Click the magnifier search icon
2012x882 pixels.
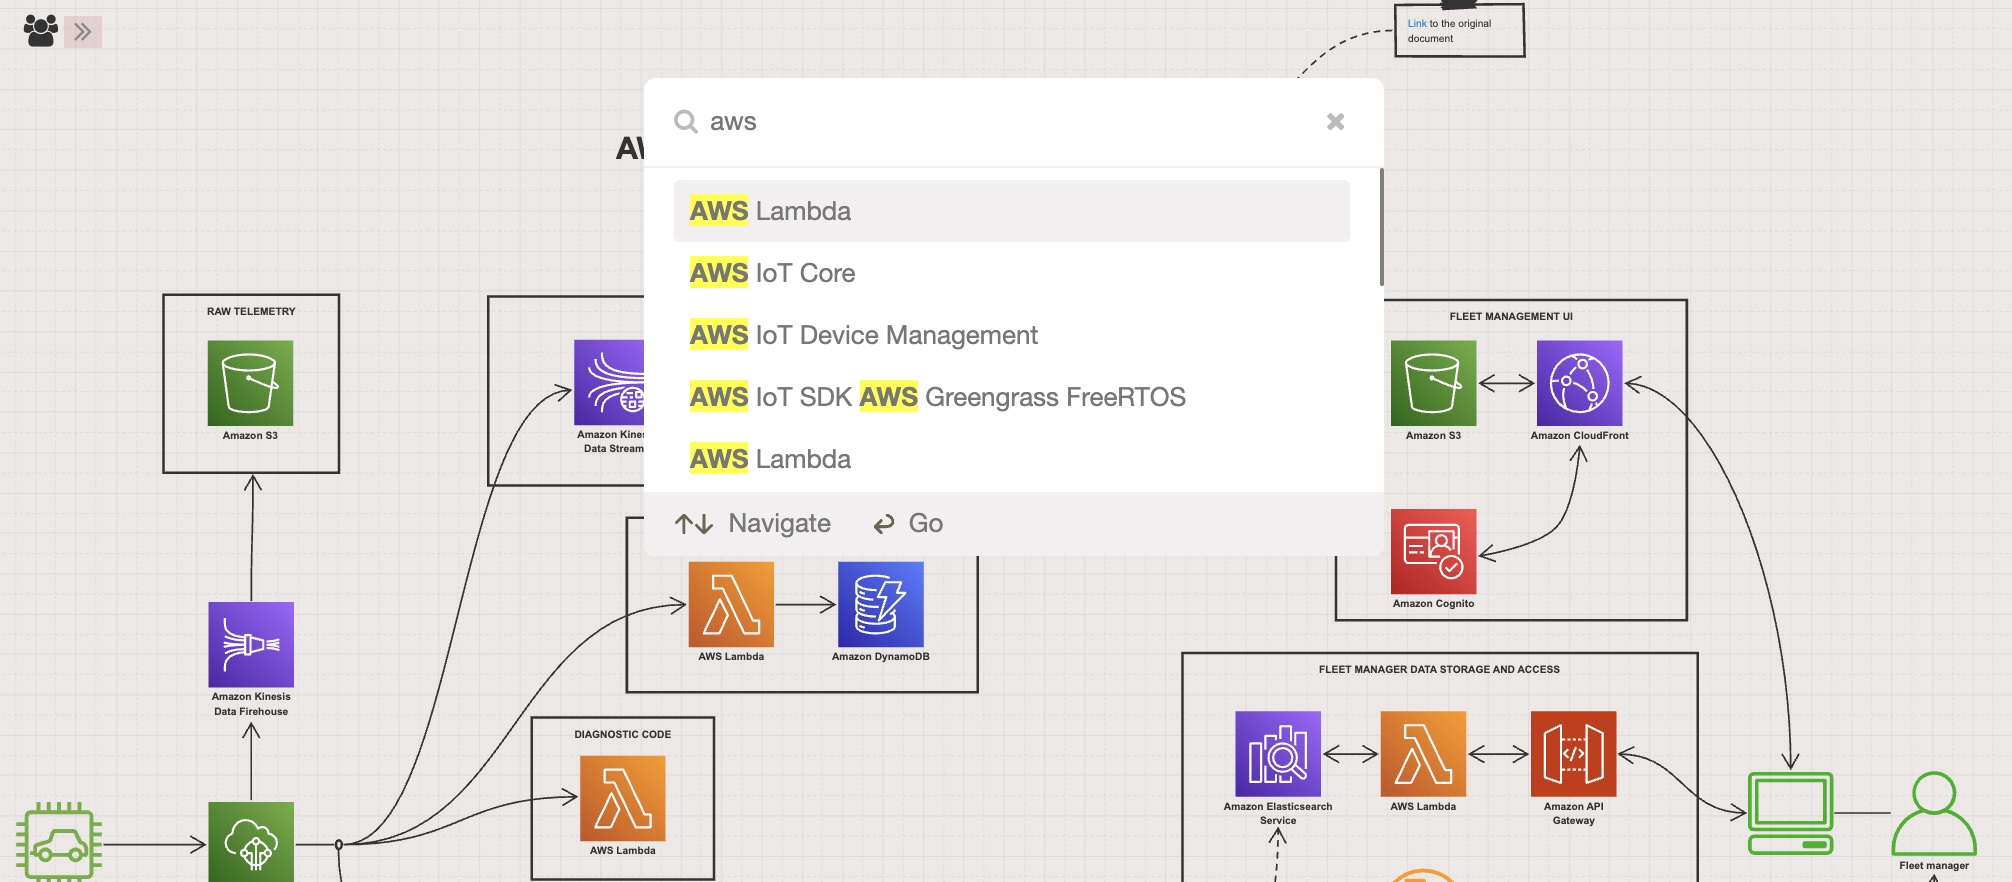tap(686, 122)
